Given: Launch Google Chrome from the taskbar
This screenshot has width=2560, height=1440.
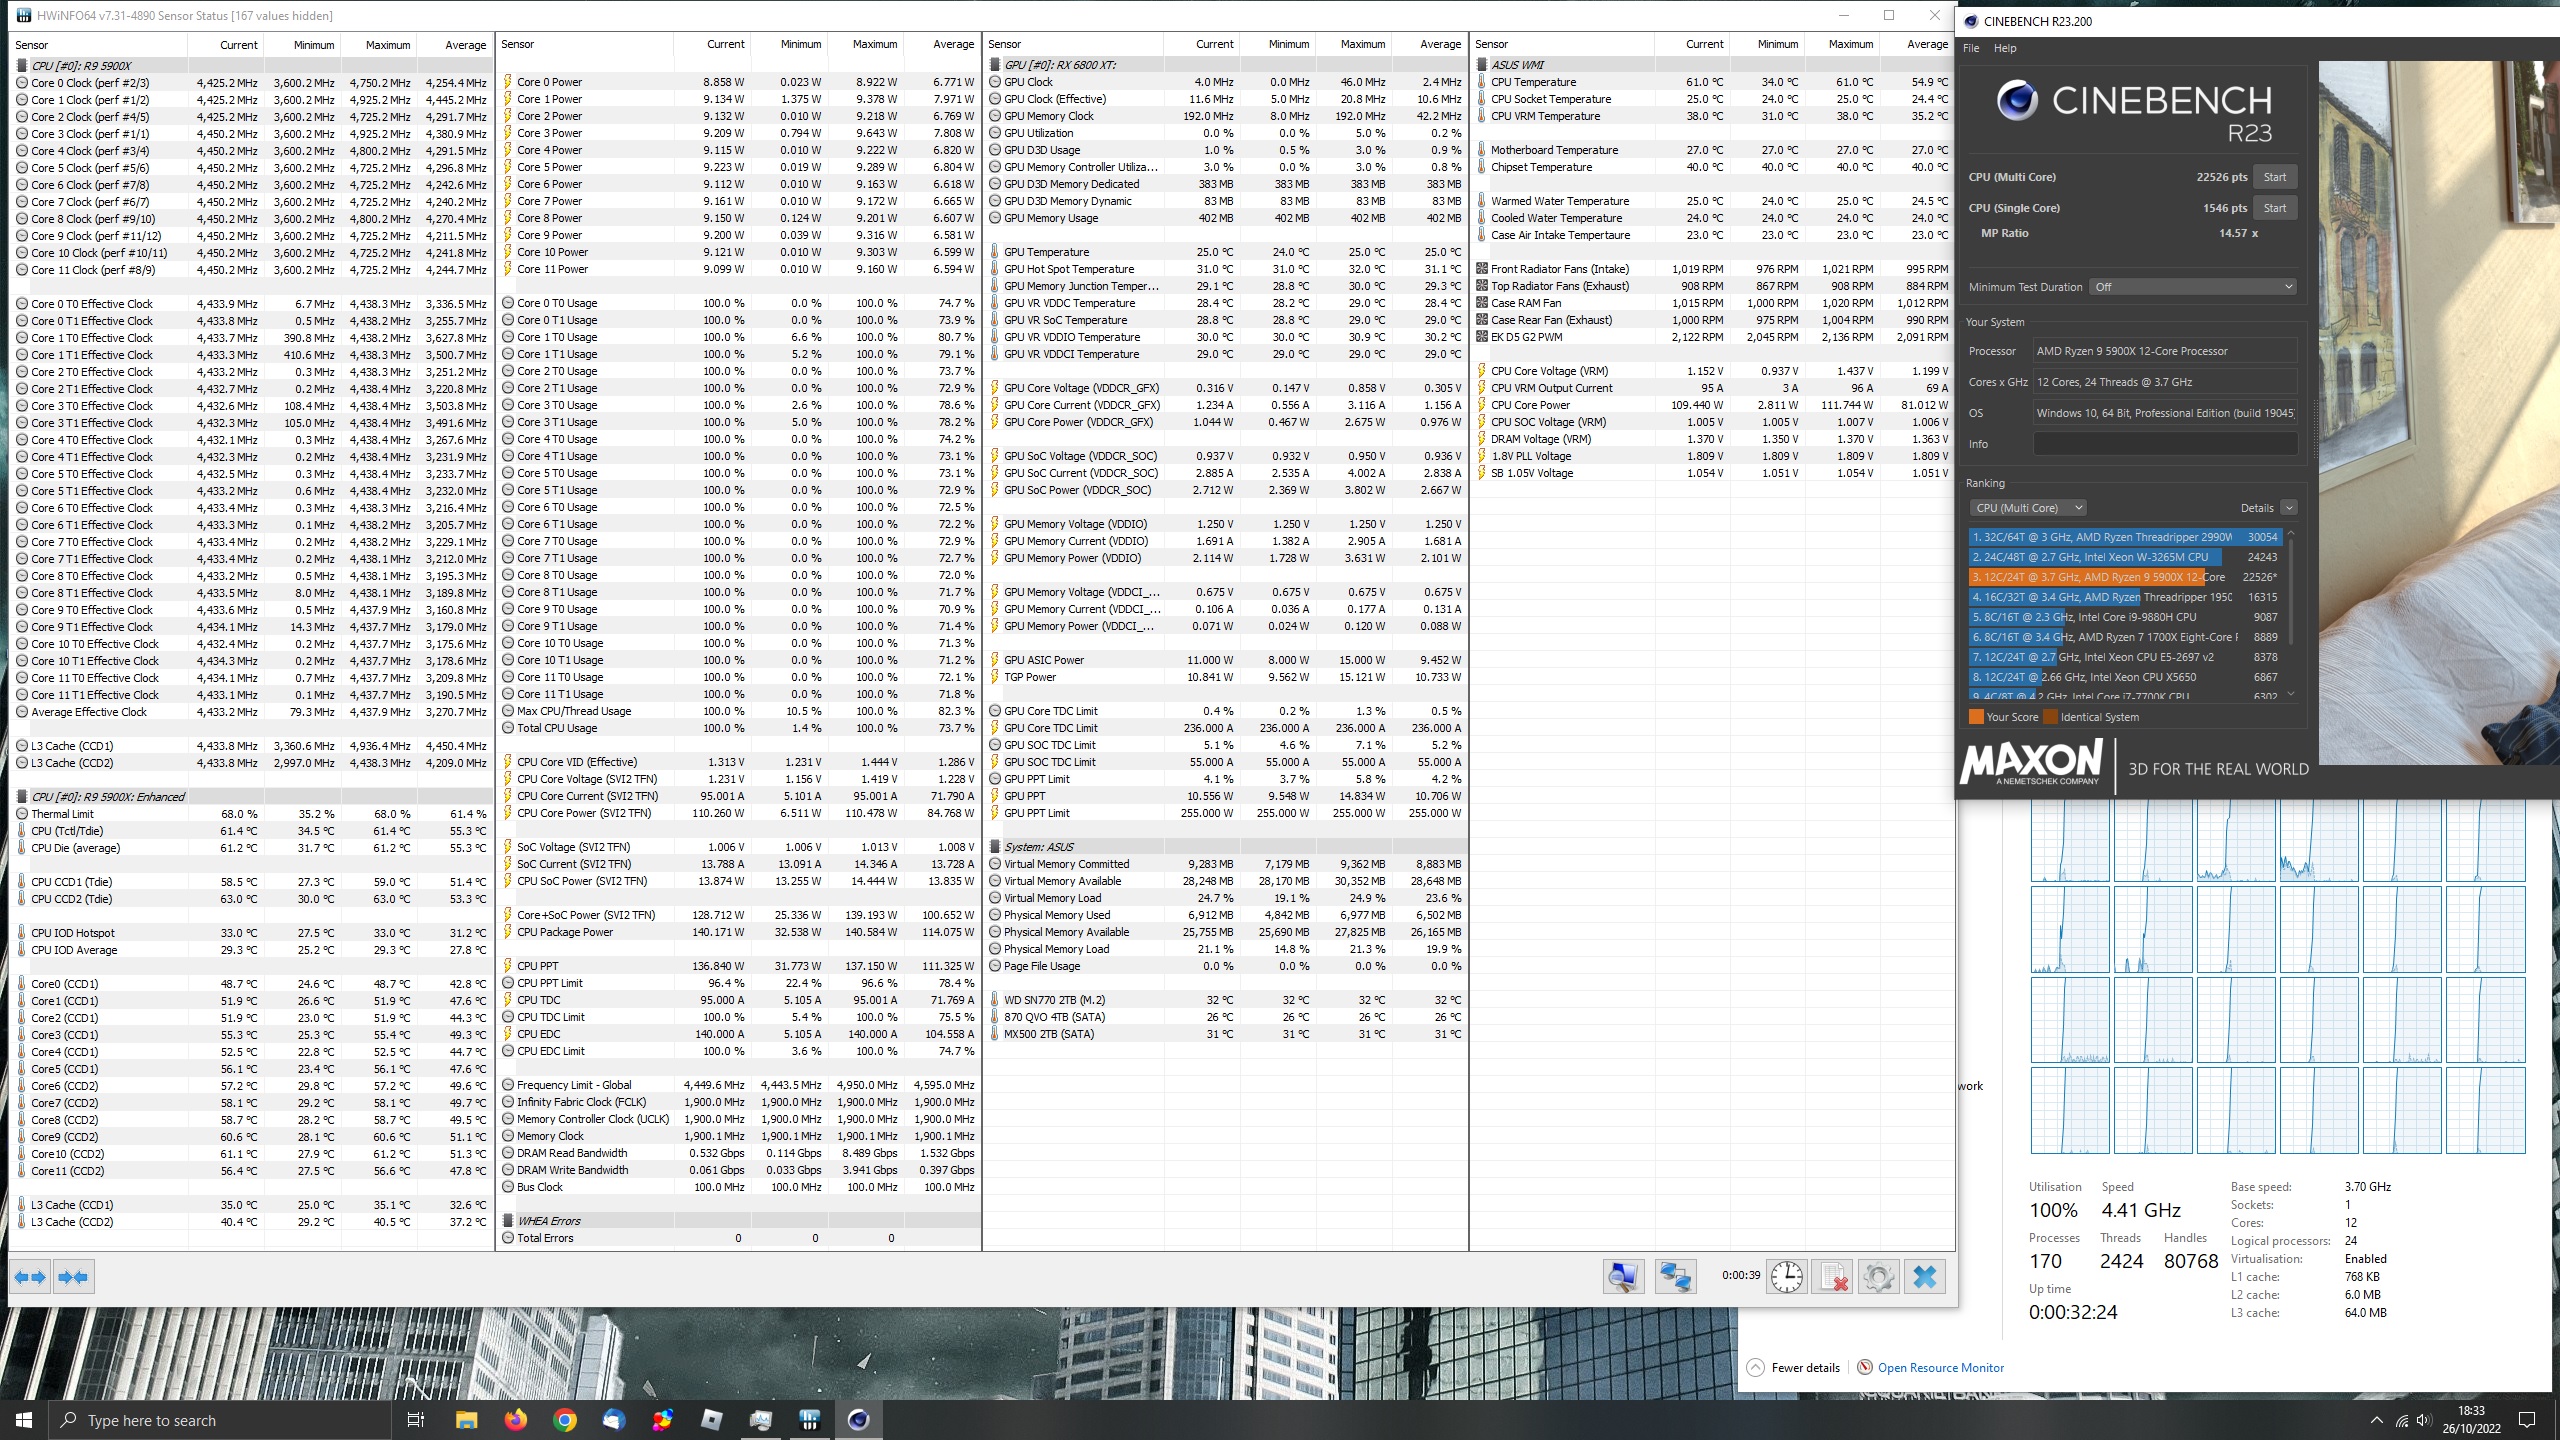Looking at the screenshot, I should [x=565, y=1420].
